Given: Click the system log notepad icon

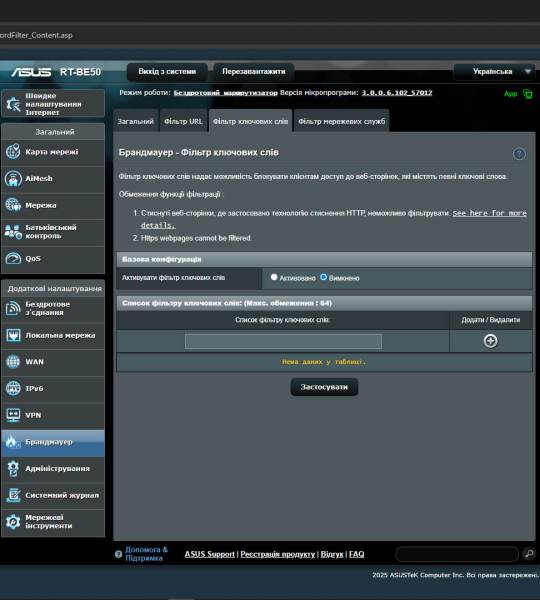Looking at the screenshot, I should coord(13,495).
